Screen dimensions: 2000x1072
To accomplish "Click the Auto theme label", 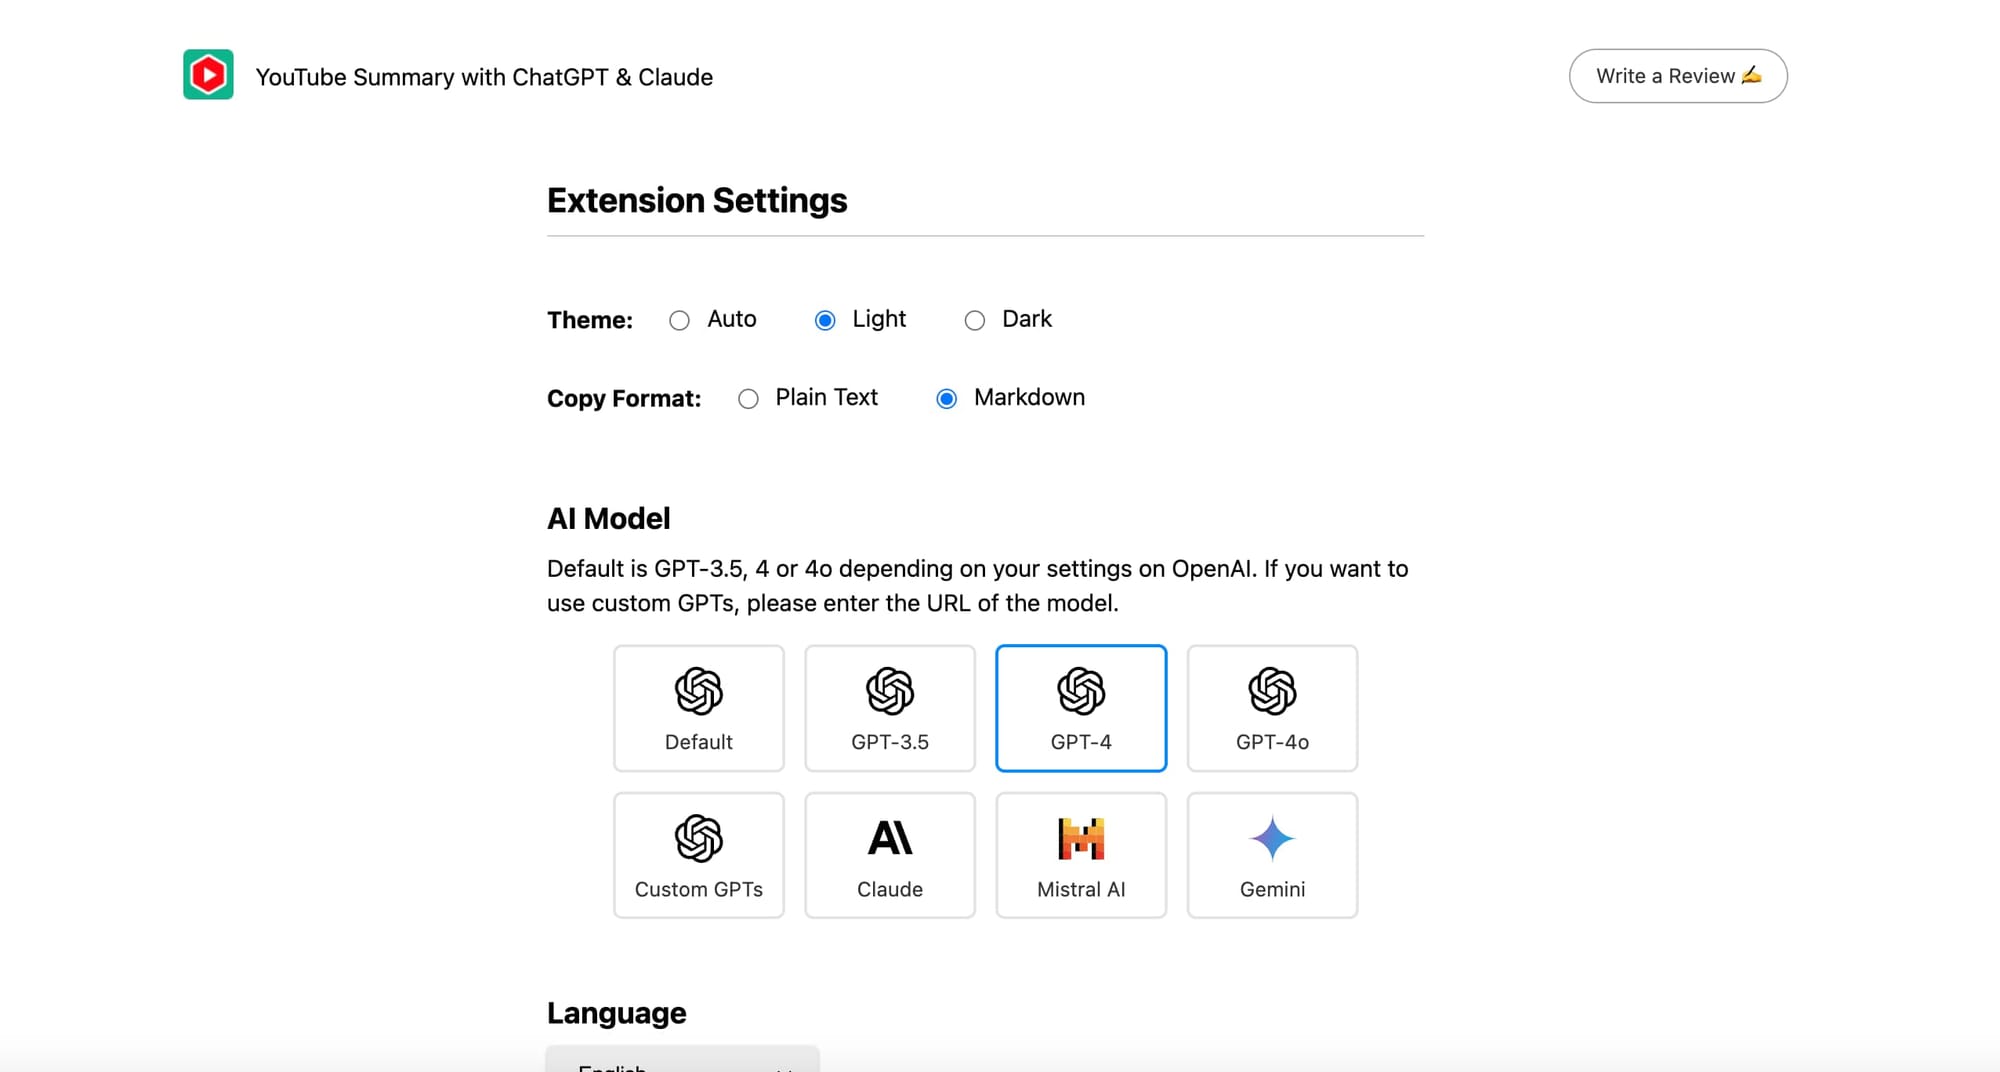I will [x=732, y=319].
